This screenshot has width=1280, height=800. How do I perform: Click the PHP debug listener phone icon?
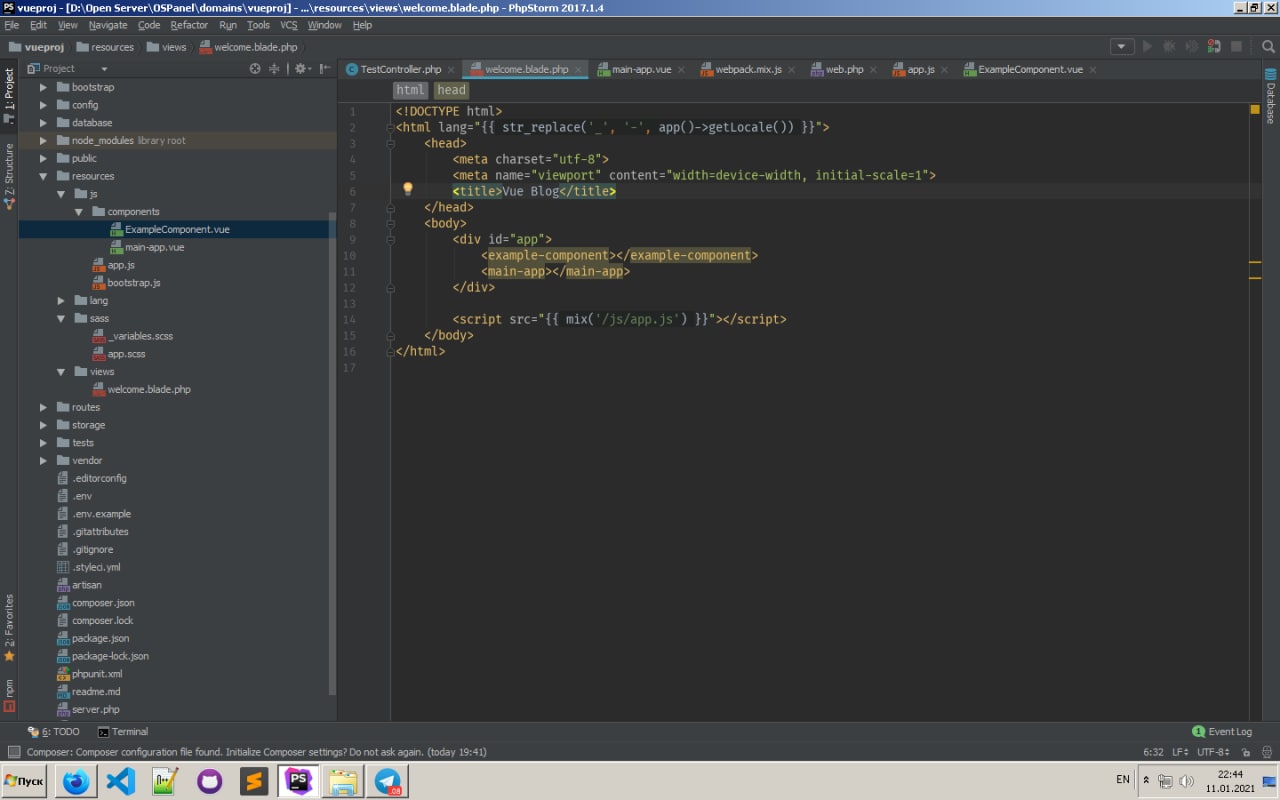1213,46
